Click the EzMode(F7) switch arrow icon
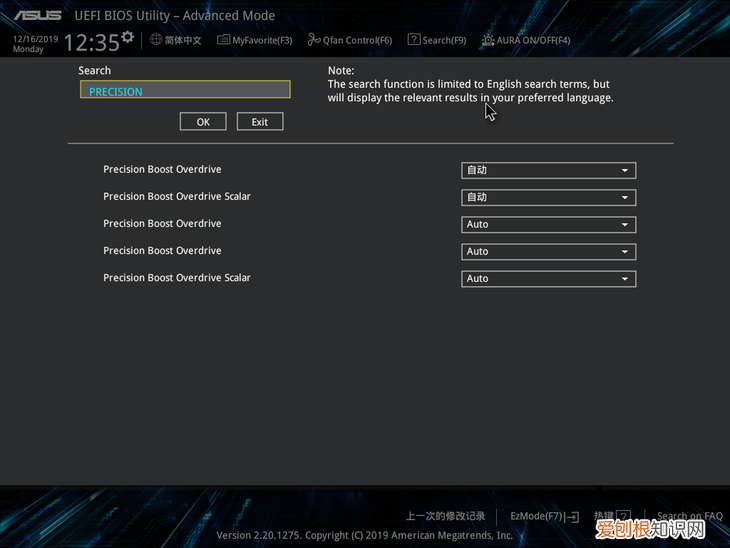This screenshot has height=548, width=730. tap(572, 517)
